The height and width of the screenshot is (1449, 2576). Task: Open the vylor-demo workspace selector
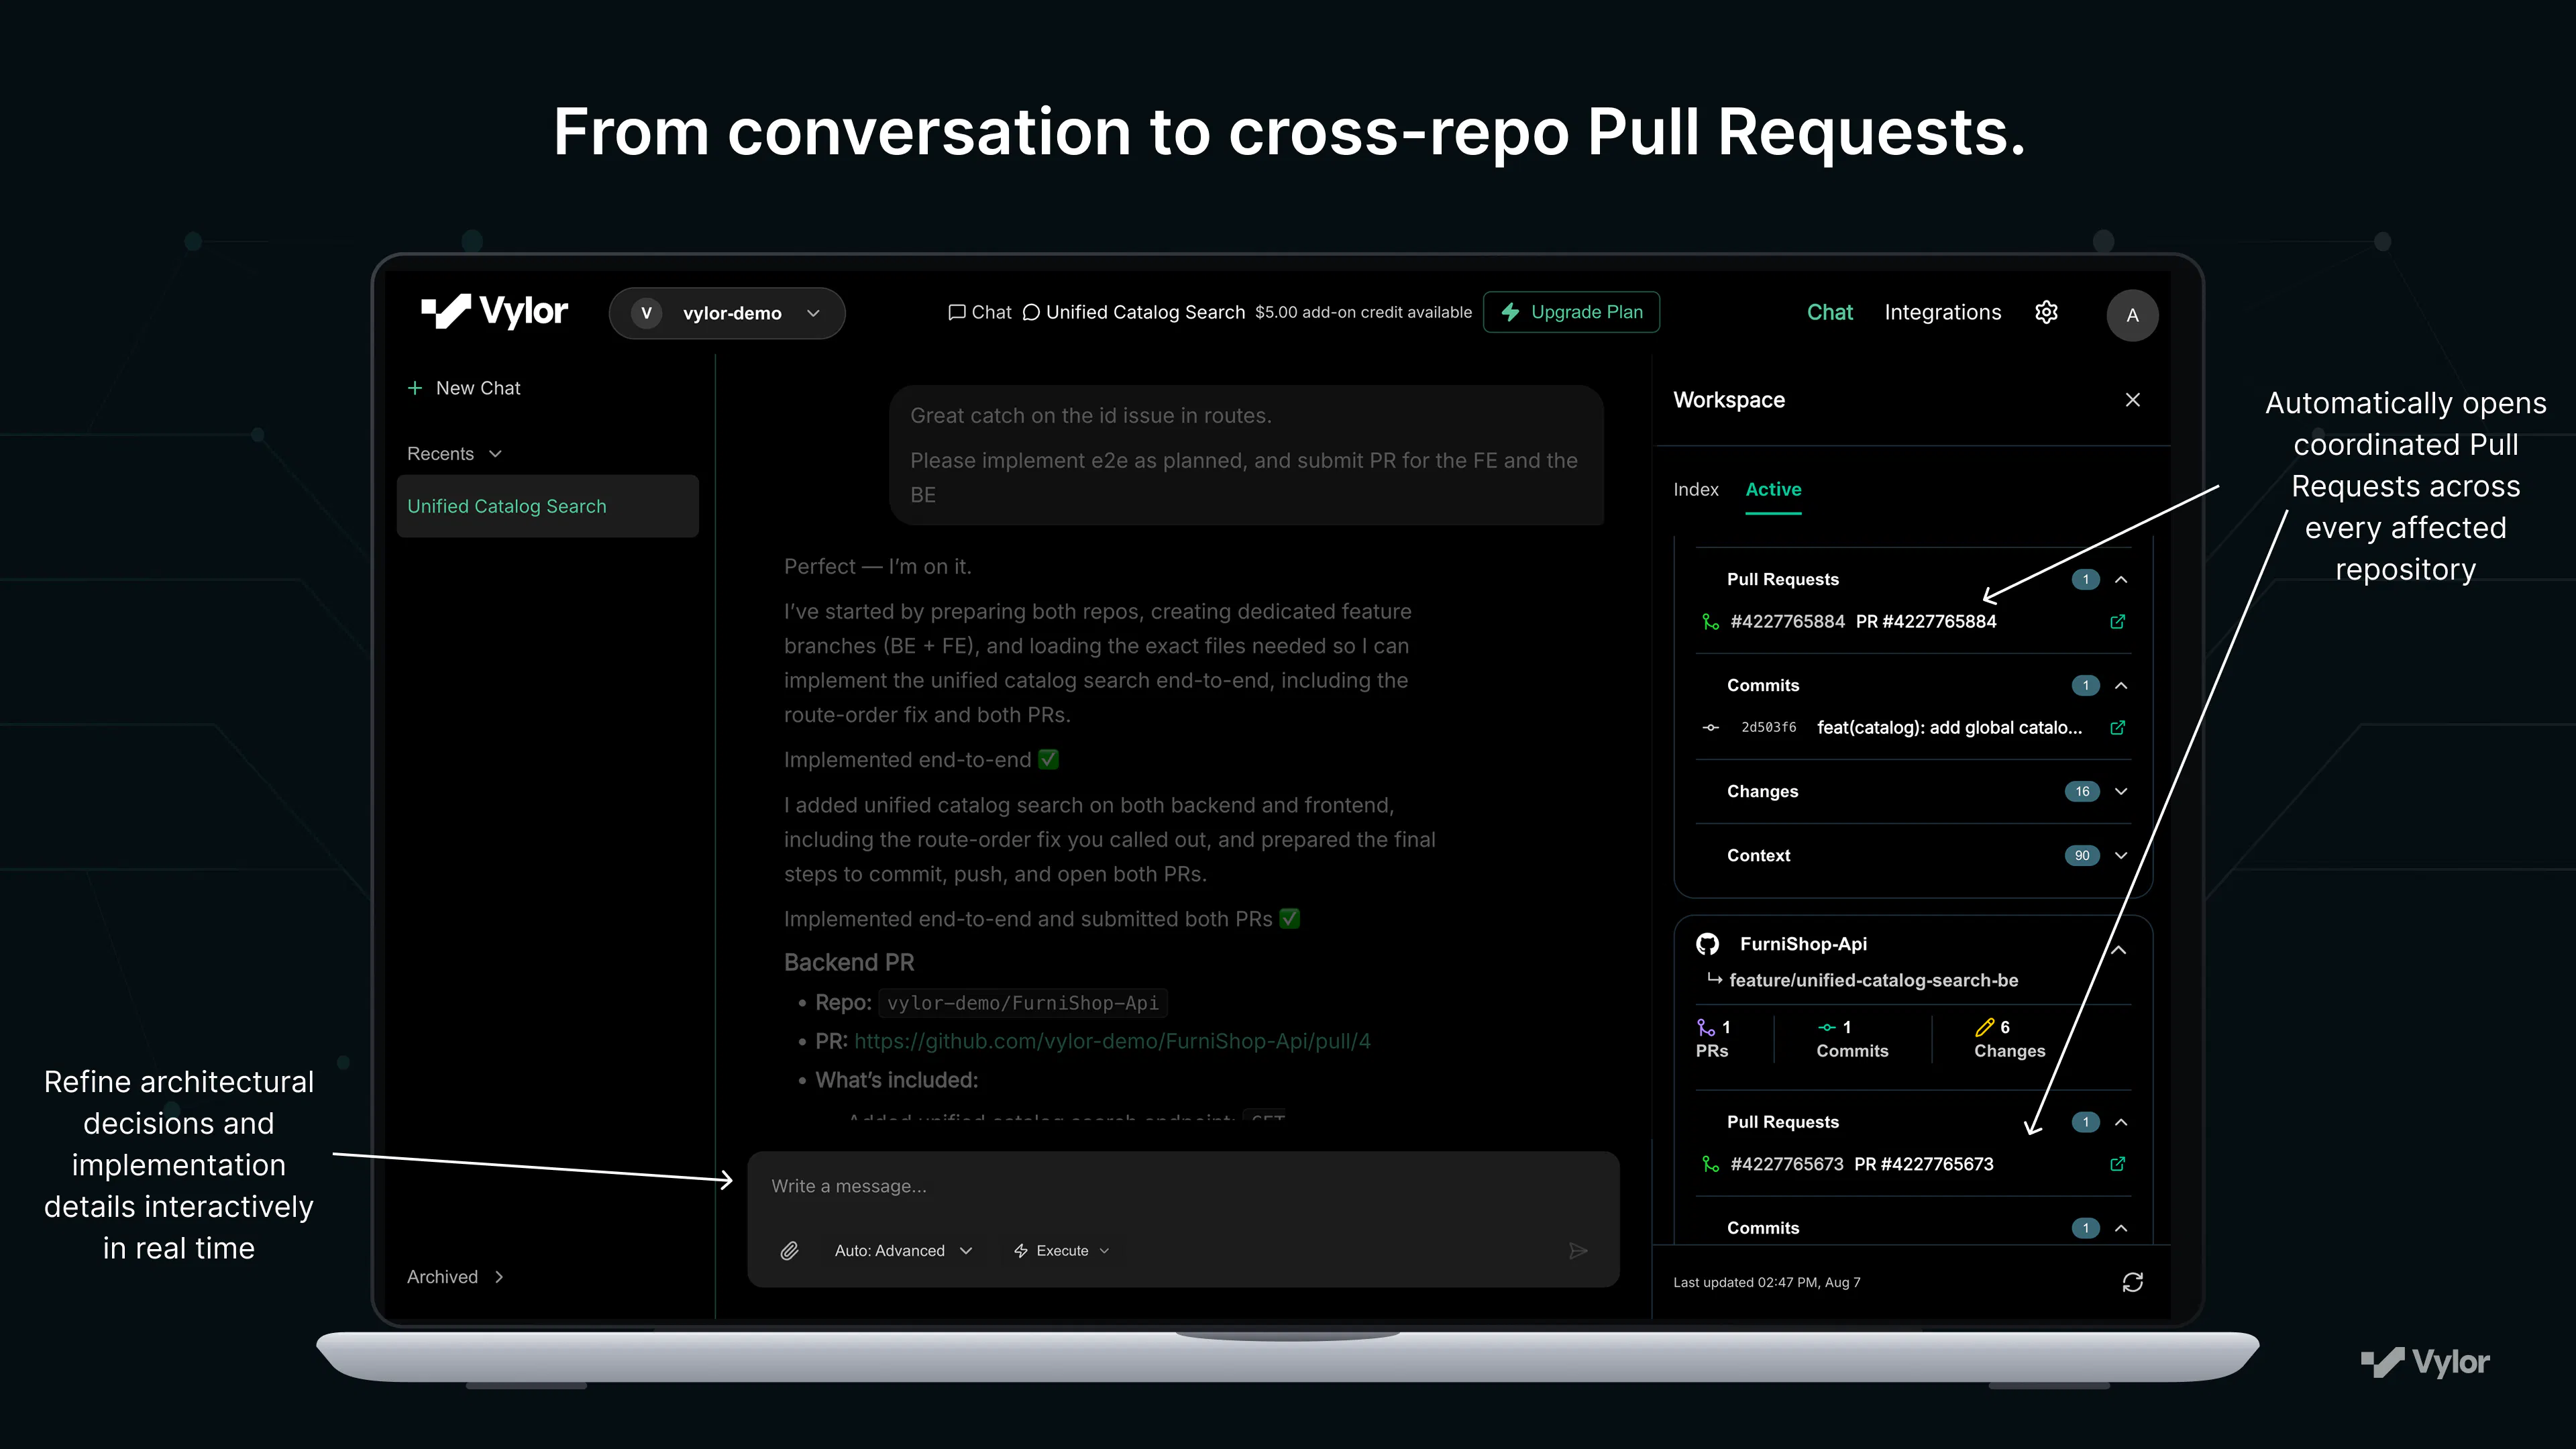click(x=727, y=313)
